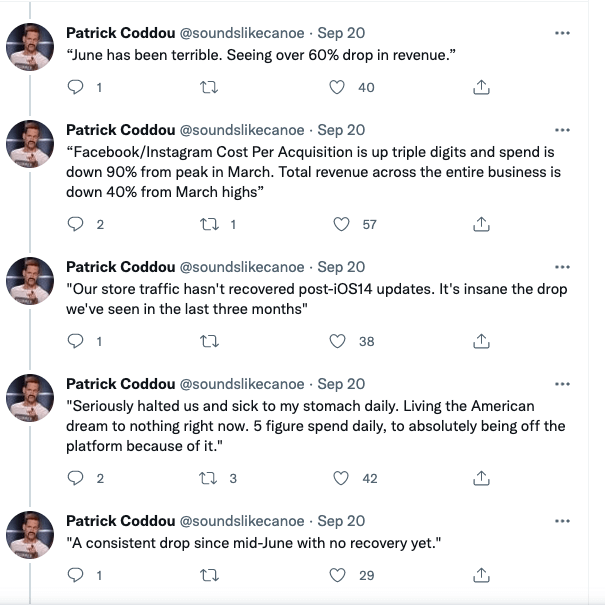605x605 pixels.
Task: Click the profile avatar beside the last tweet
Action: click(31, 535)
